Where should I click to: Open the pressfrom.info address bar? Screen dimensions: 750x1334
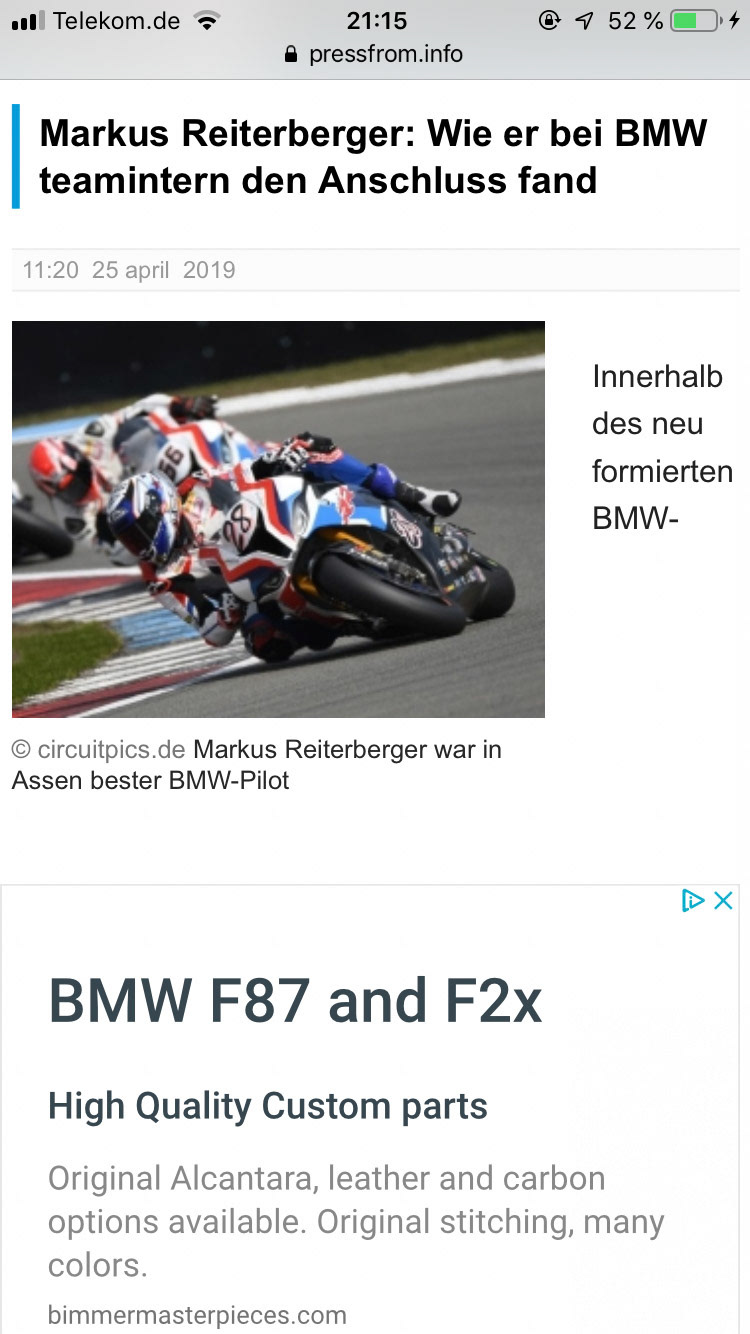pyautogui.click(x=375, y=54)
